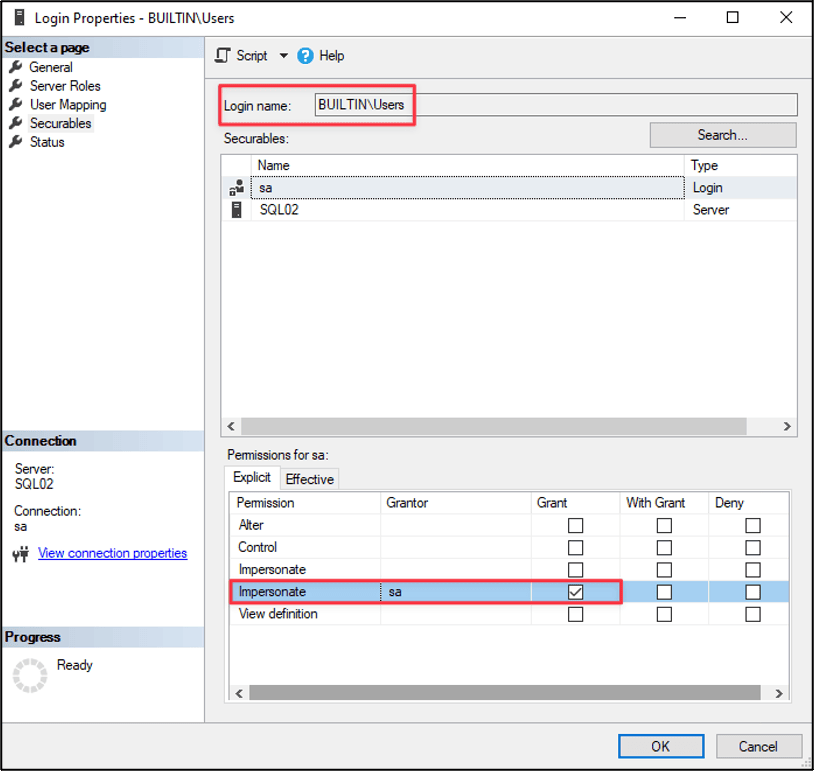Check Grant for Control permission
This screenshot has height=772, width=814.
(575, 548)
